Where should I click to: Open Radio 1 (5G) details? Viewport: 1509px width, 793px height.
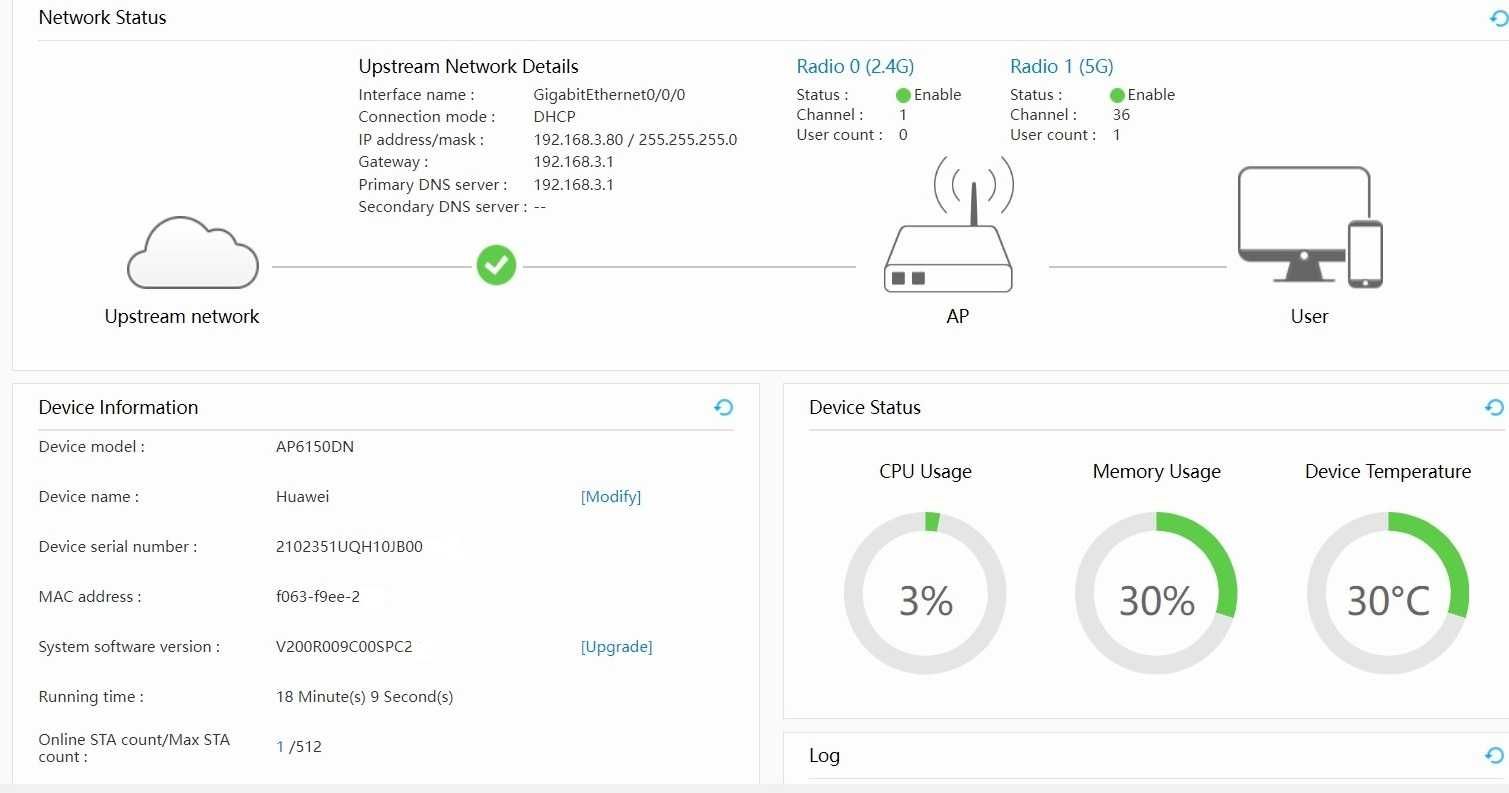click(1061, 66)
